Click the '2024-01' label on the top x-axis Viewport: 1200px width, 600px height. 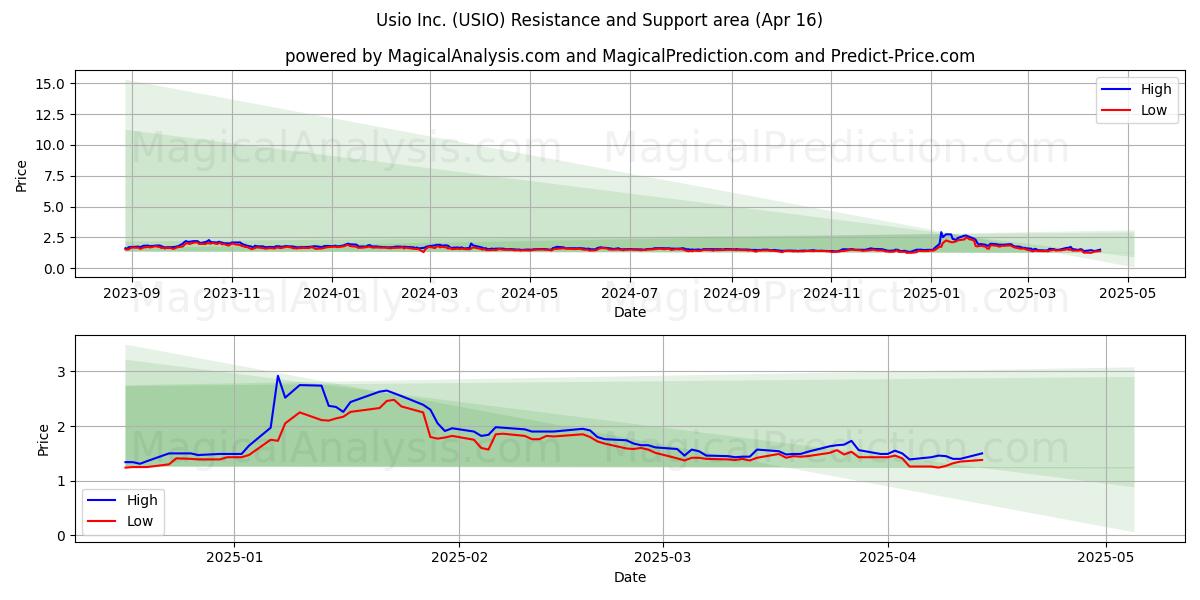(331, 293)
